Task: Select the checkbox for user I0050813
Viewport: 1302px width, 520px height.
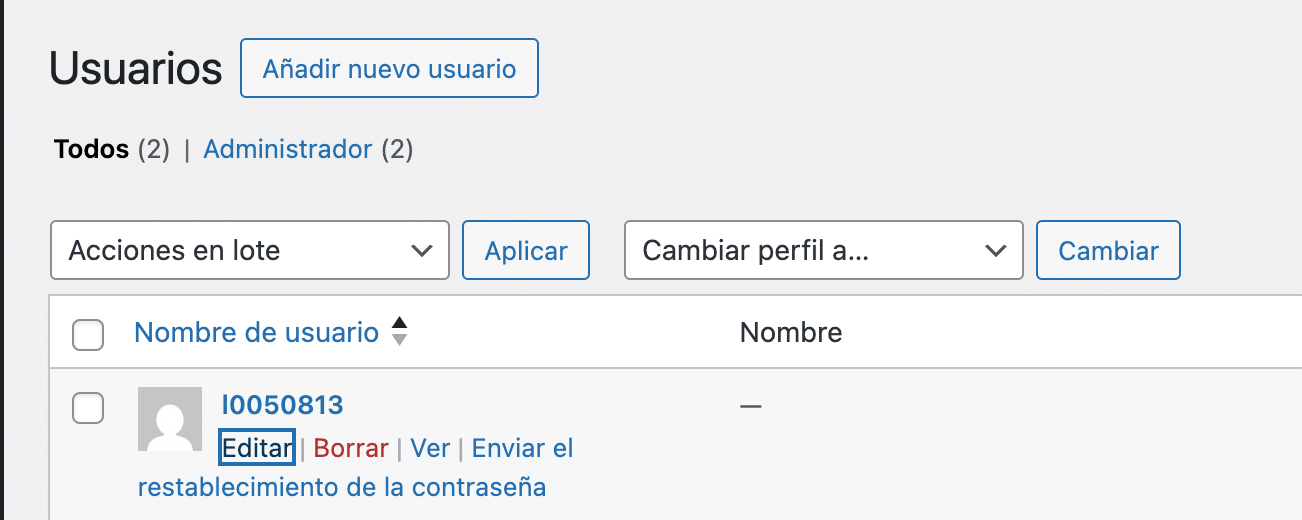Action: point(88,407)
